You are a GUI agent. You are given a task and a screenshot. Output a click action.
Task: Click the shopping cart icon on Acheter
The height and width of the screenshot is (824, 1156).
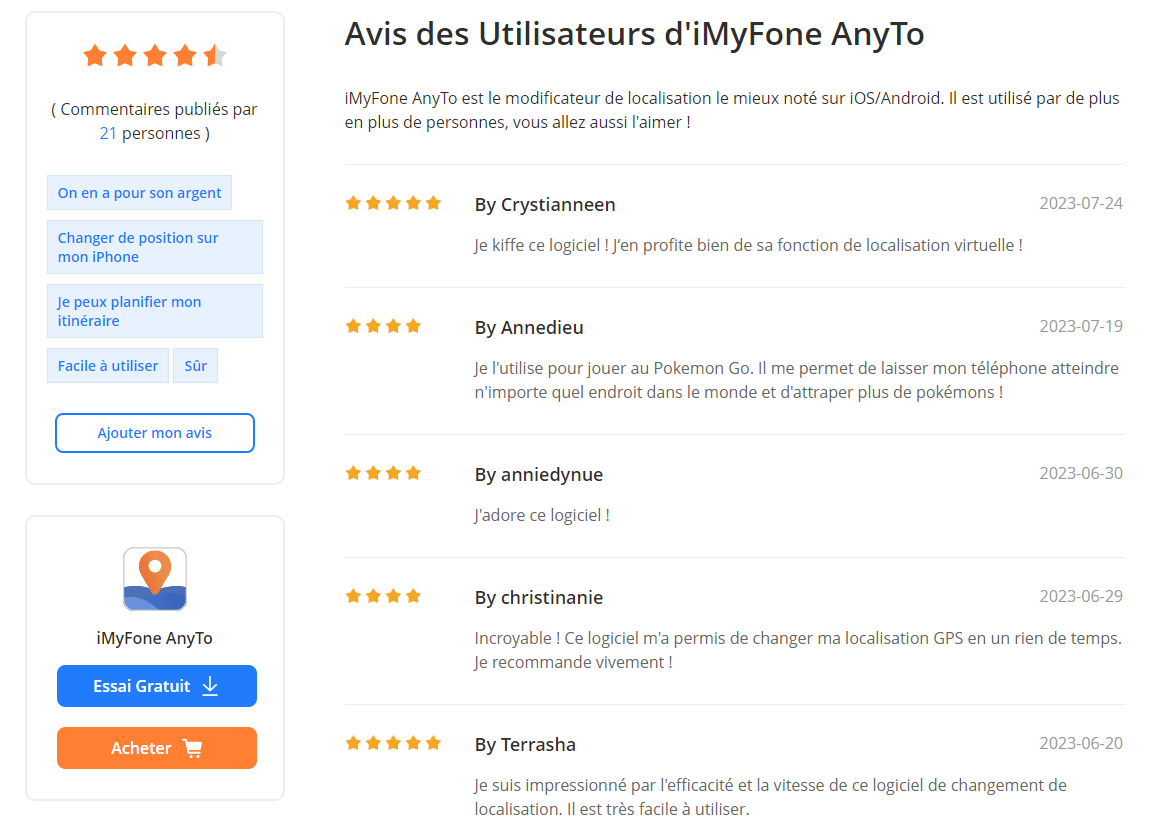point(192,747)
